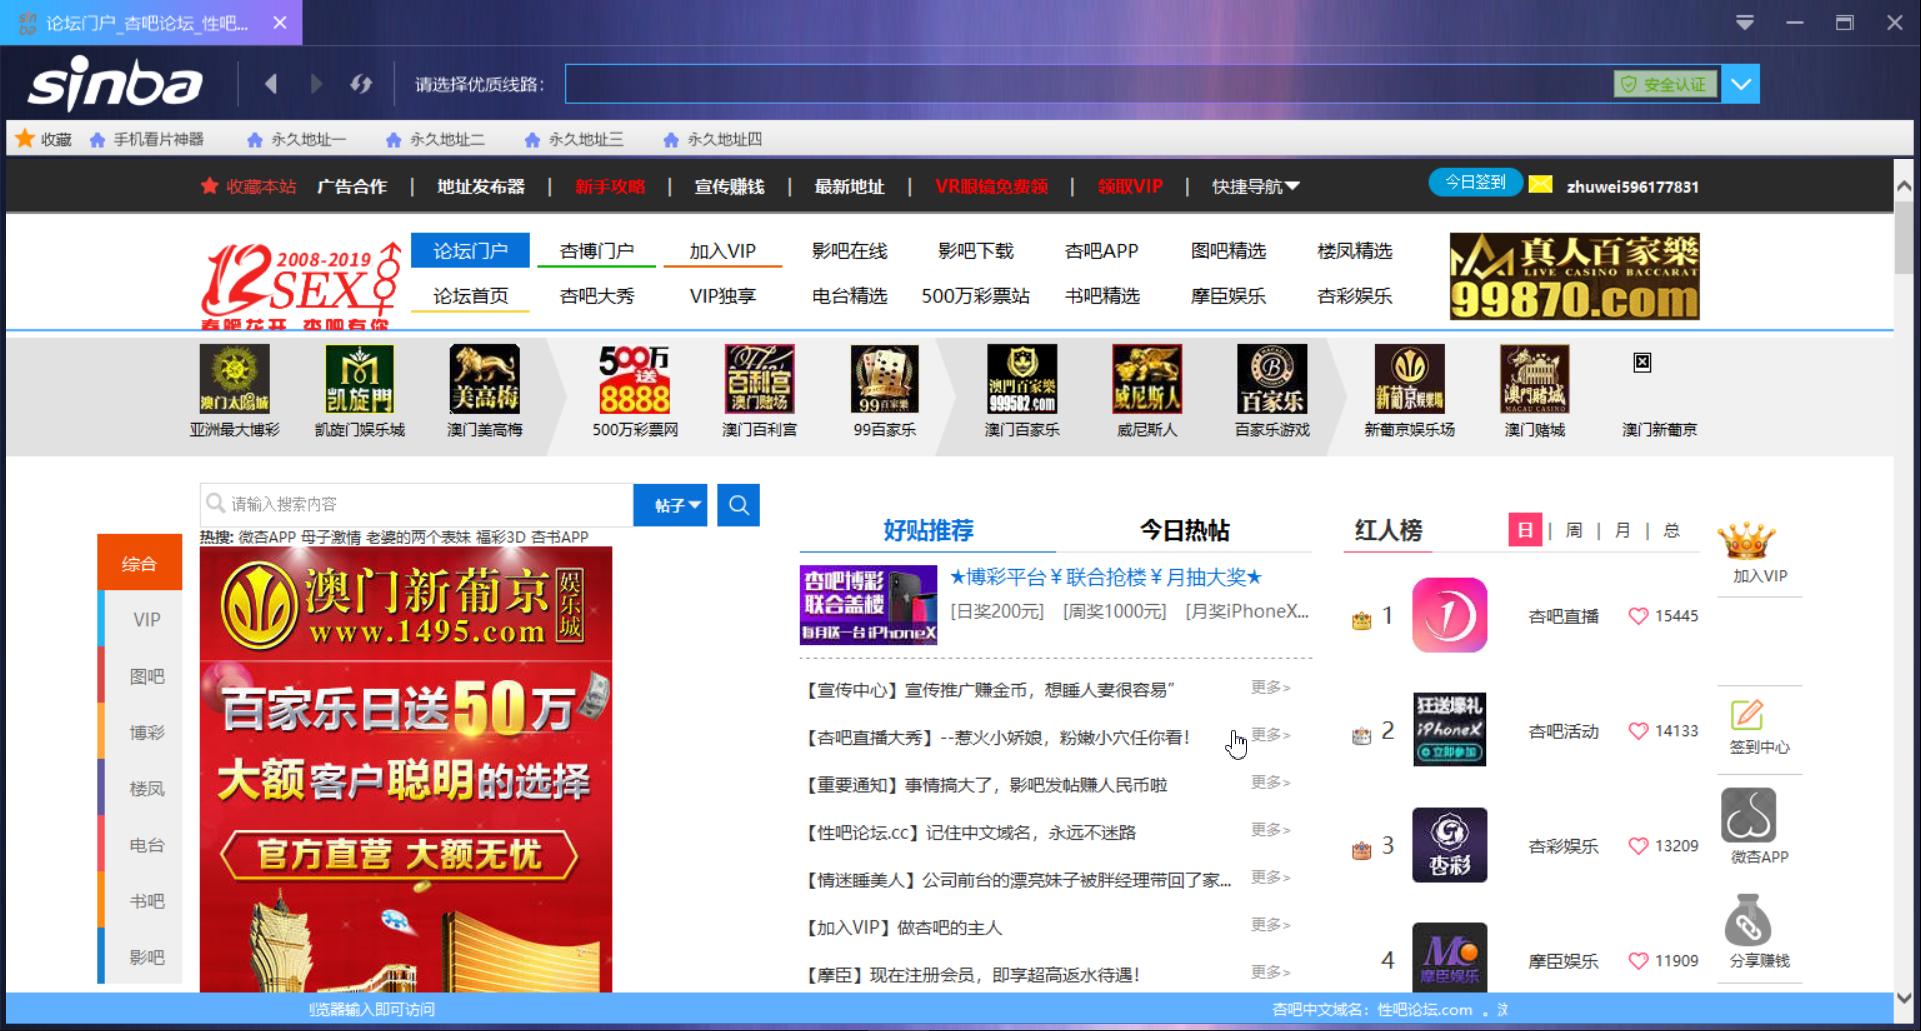
Task: Open the 地址发布器 link
Action: (481, 186)
